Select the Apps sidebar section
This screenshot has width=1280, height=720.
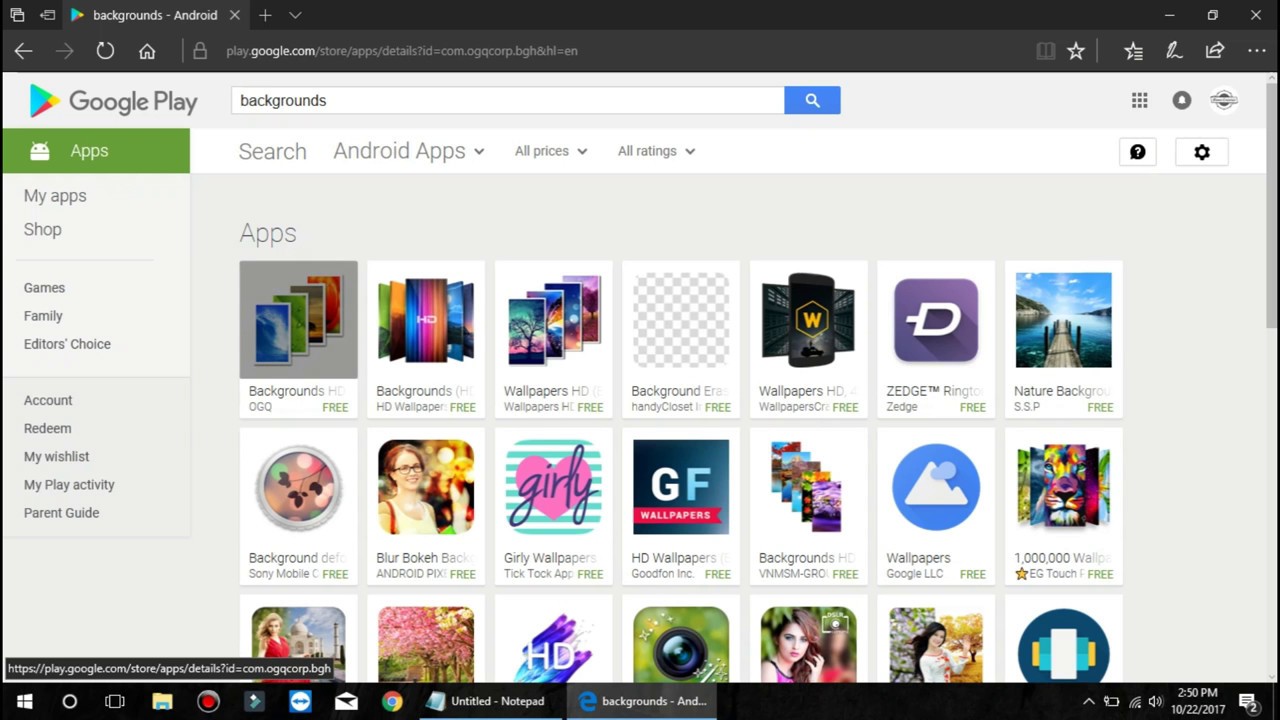point(96,151)
